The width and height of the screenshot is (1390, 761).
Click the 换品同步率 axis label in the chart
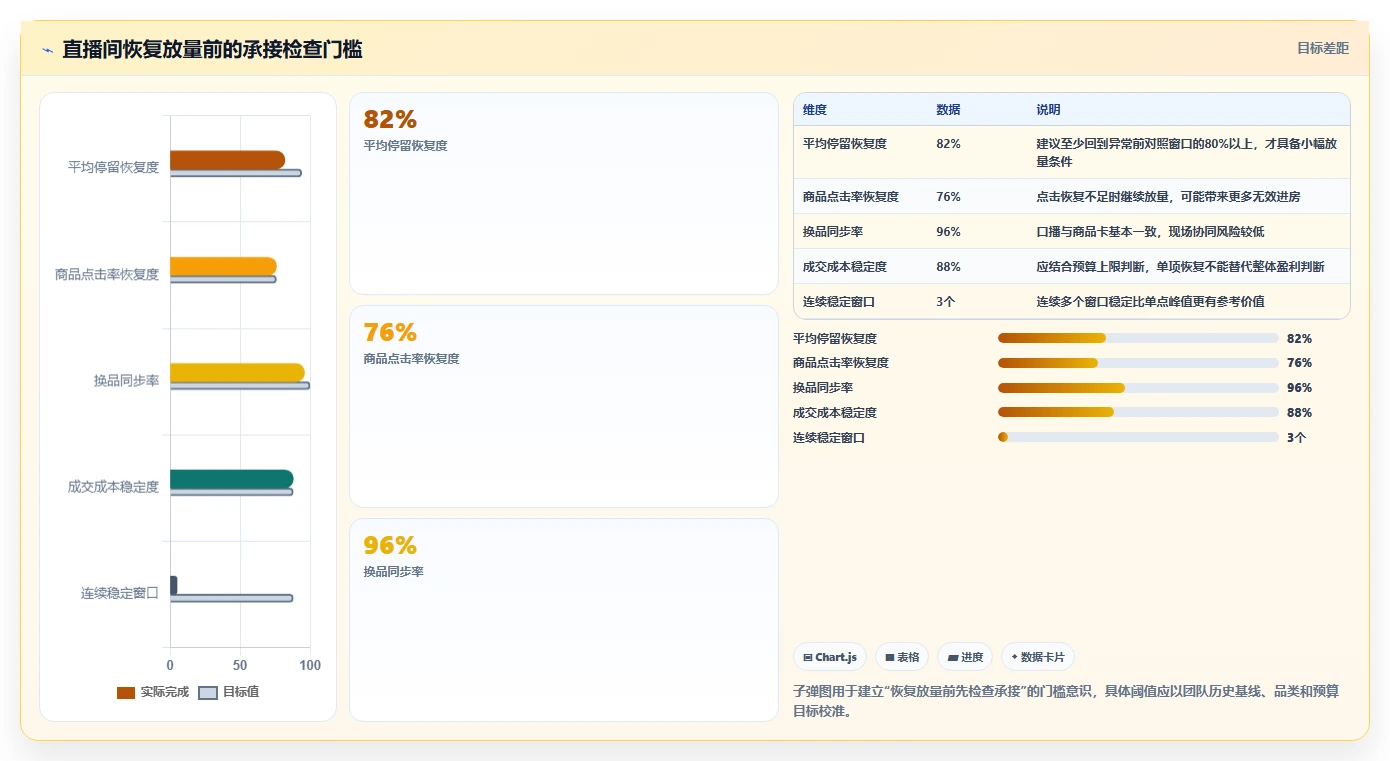click(126, 380)
